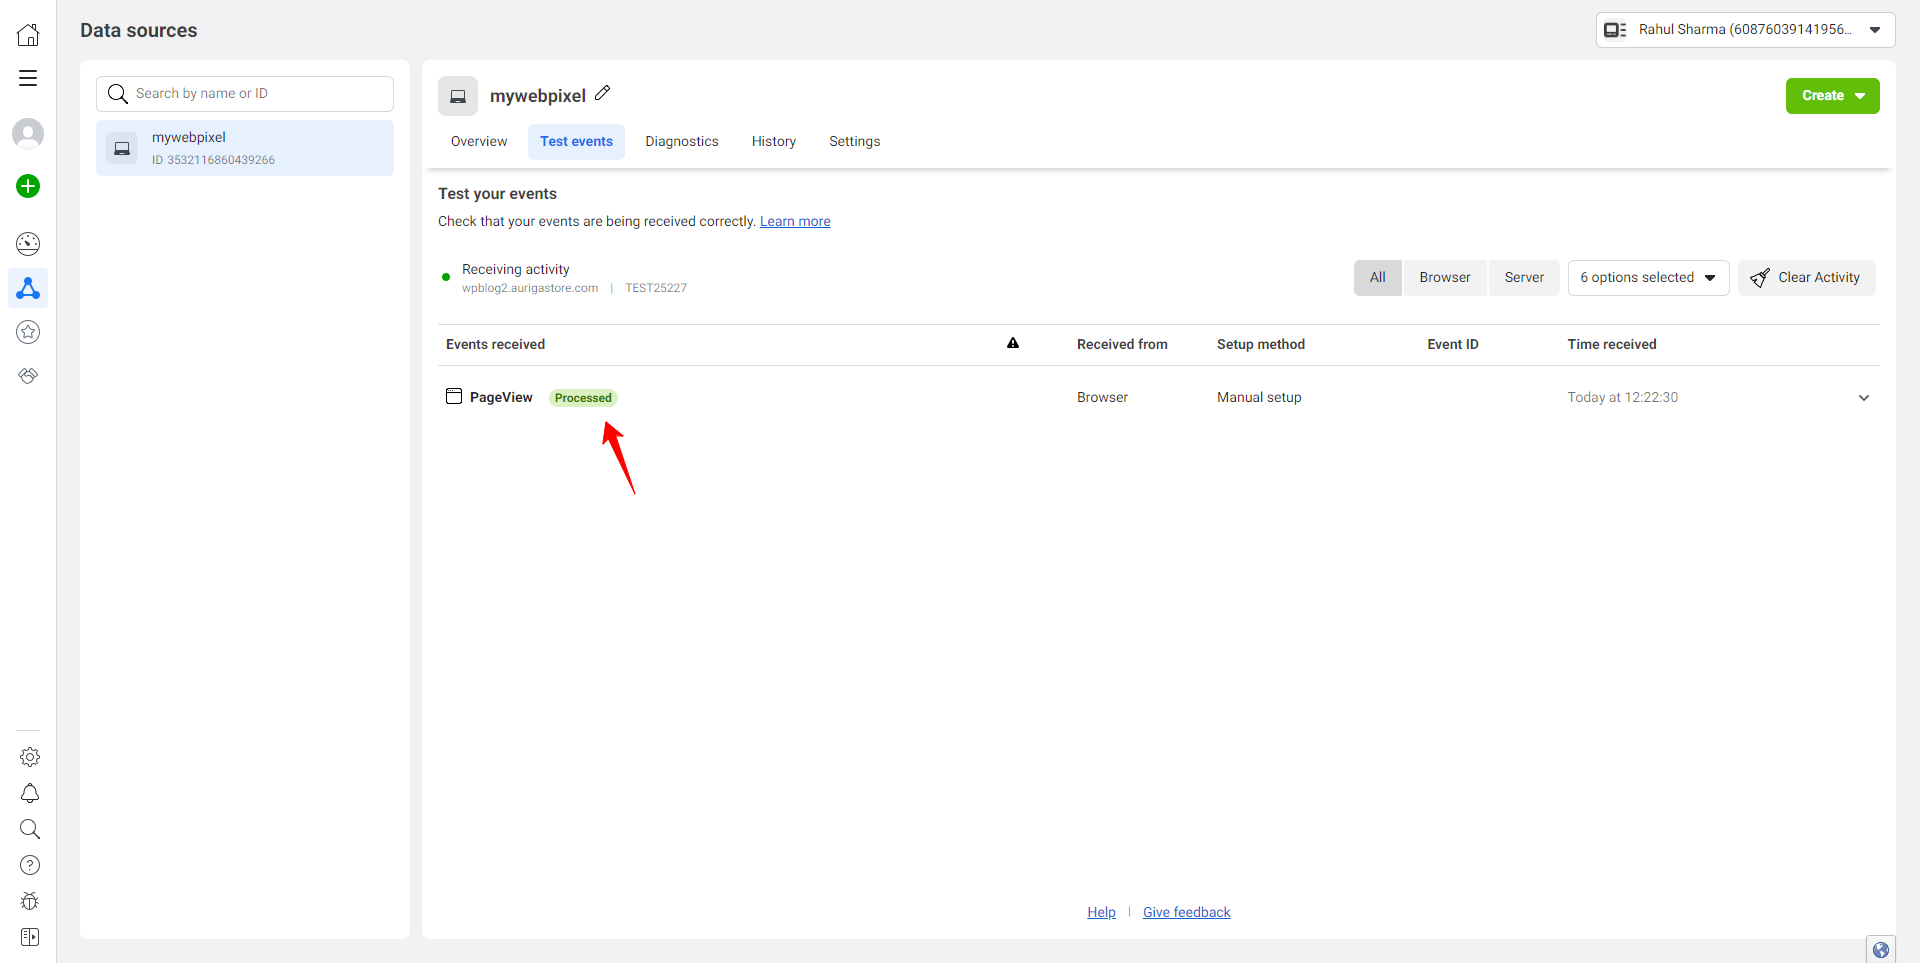1920x963 pixels.
Task: Click the Give feedback link
Action: point(1186,912)
